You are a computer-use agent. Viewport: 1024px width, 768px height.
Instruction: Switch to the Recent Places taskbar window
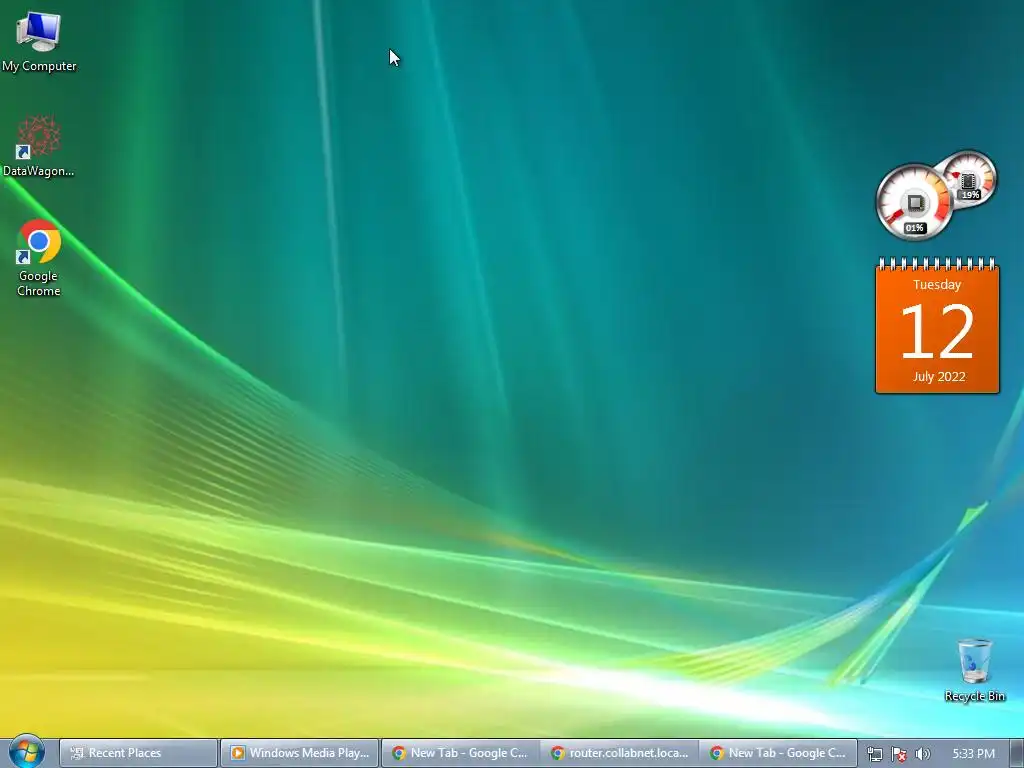coord(138,753)
